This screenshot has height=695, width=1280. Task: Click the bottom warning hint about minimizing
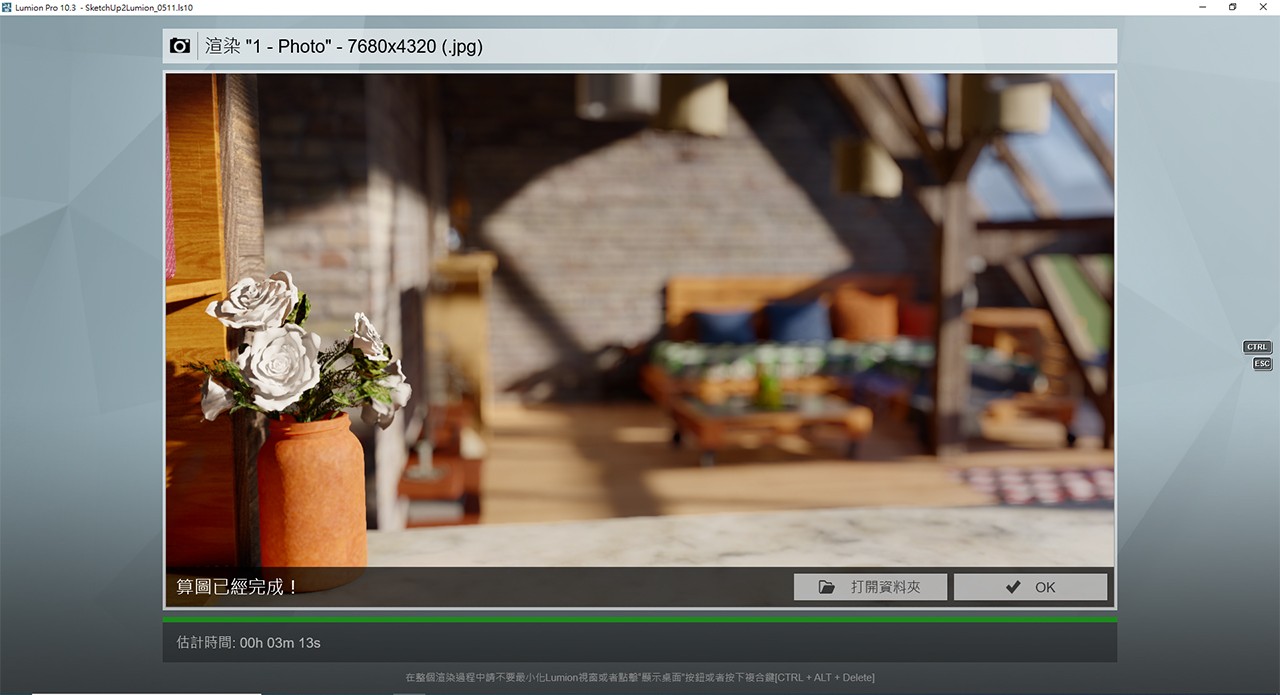point(640,677)
